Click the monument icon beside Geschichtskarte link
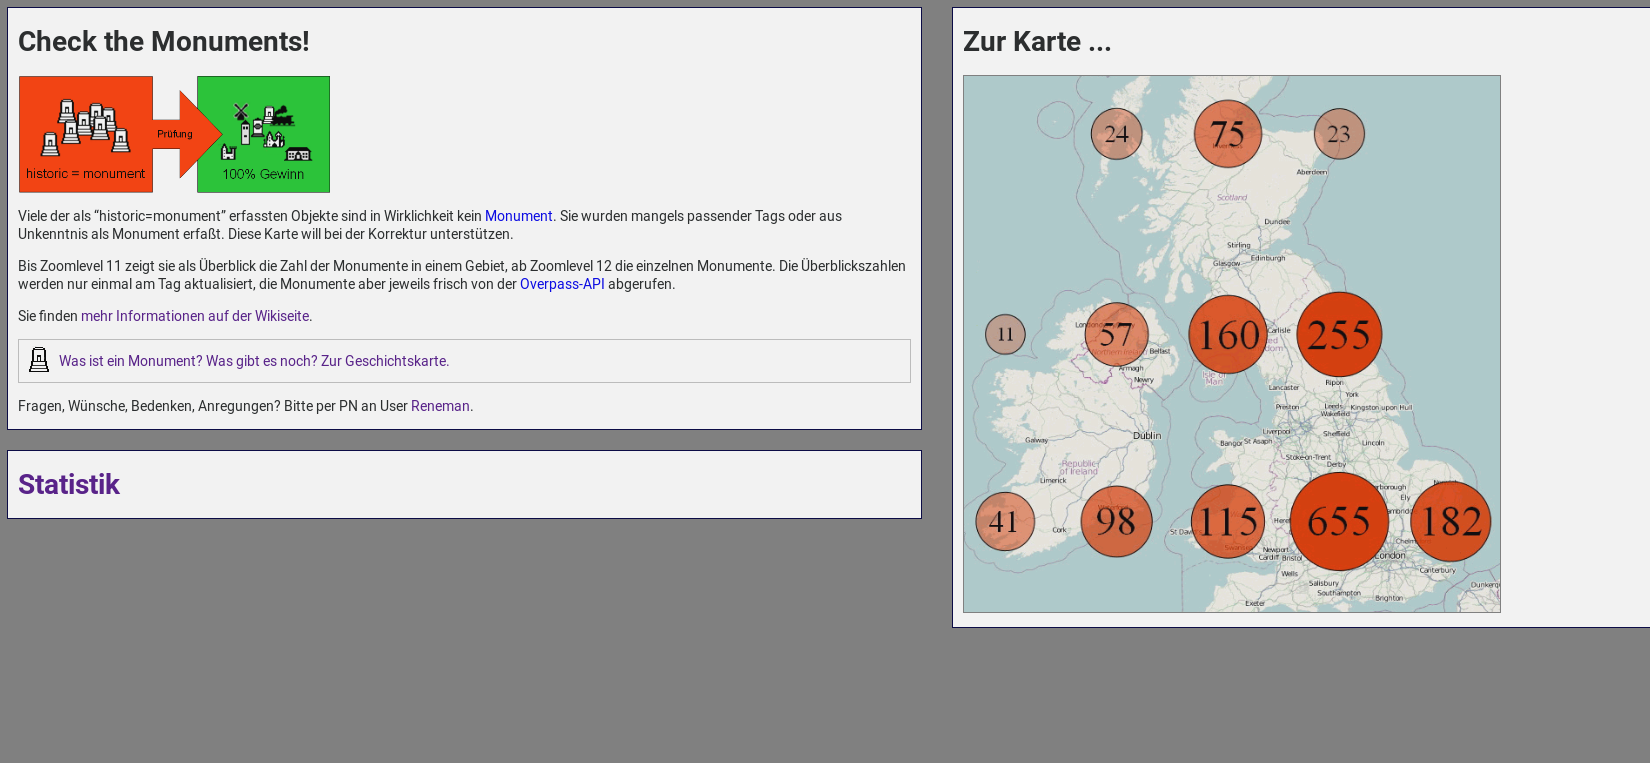 pos(39,360)
